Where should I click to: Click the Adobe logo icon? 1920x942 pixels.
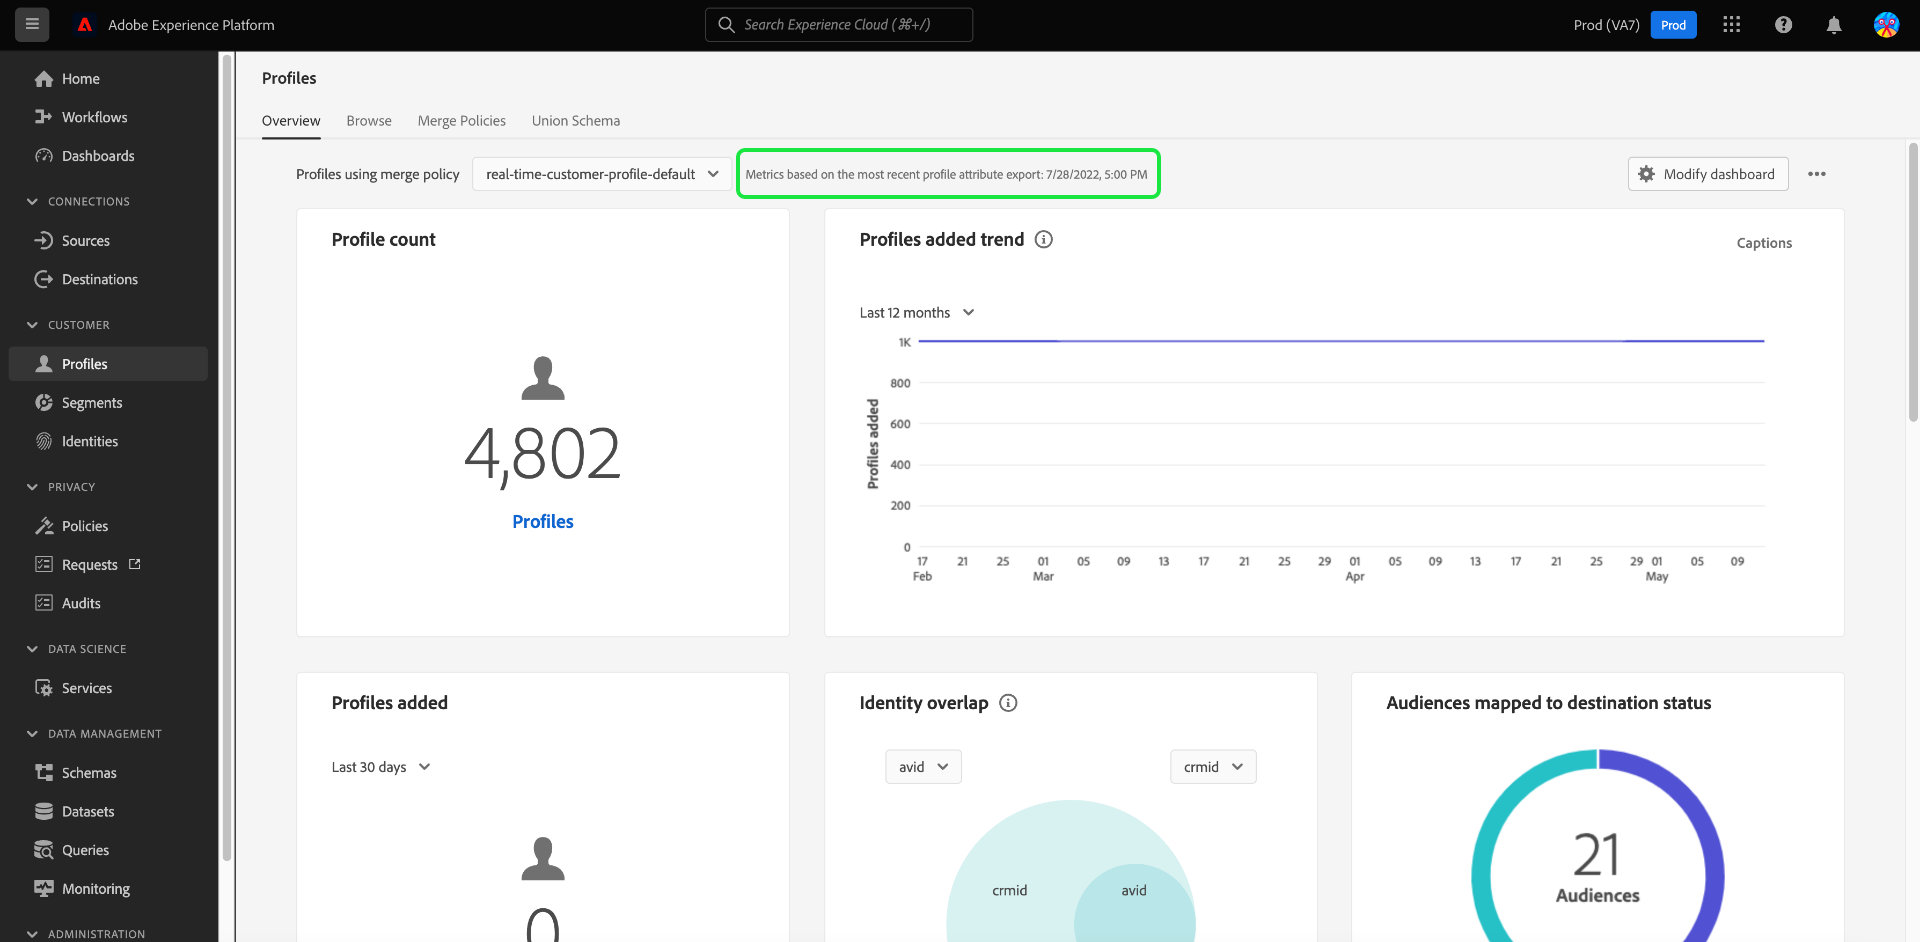point(85,25)
